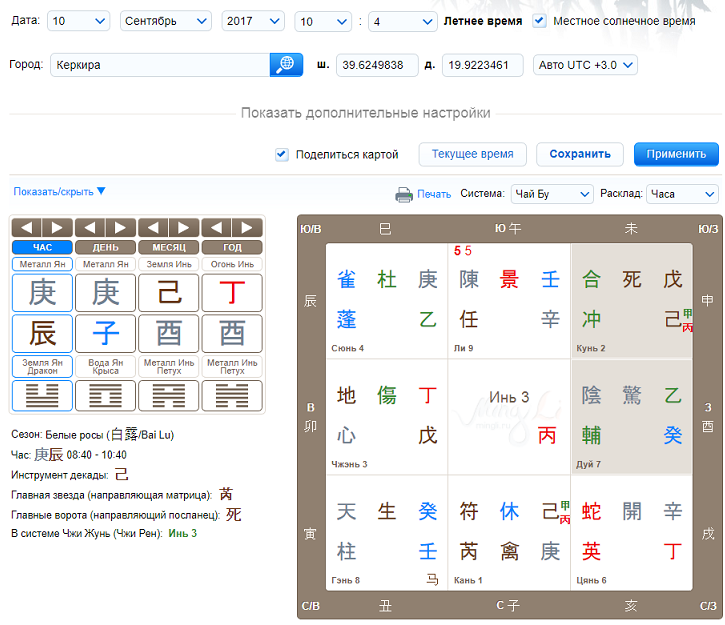The width and height of the screenshot is (725, 625).
Task: Open the Система dropdown Чай Бу
Action: 552,194
